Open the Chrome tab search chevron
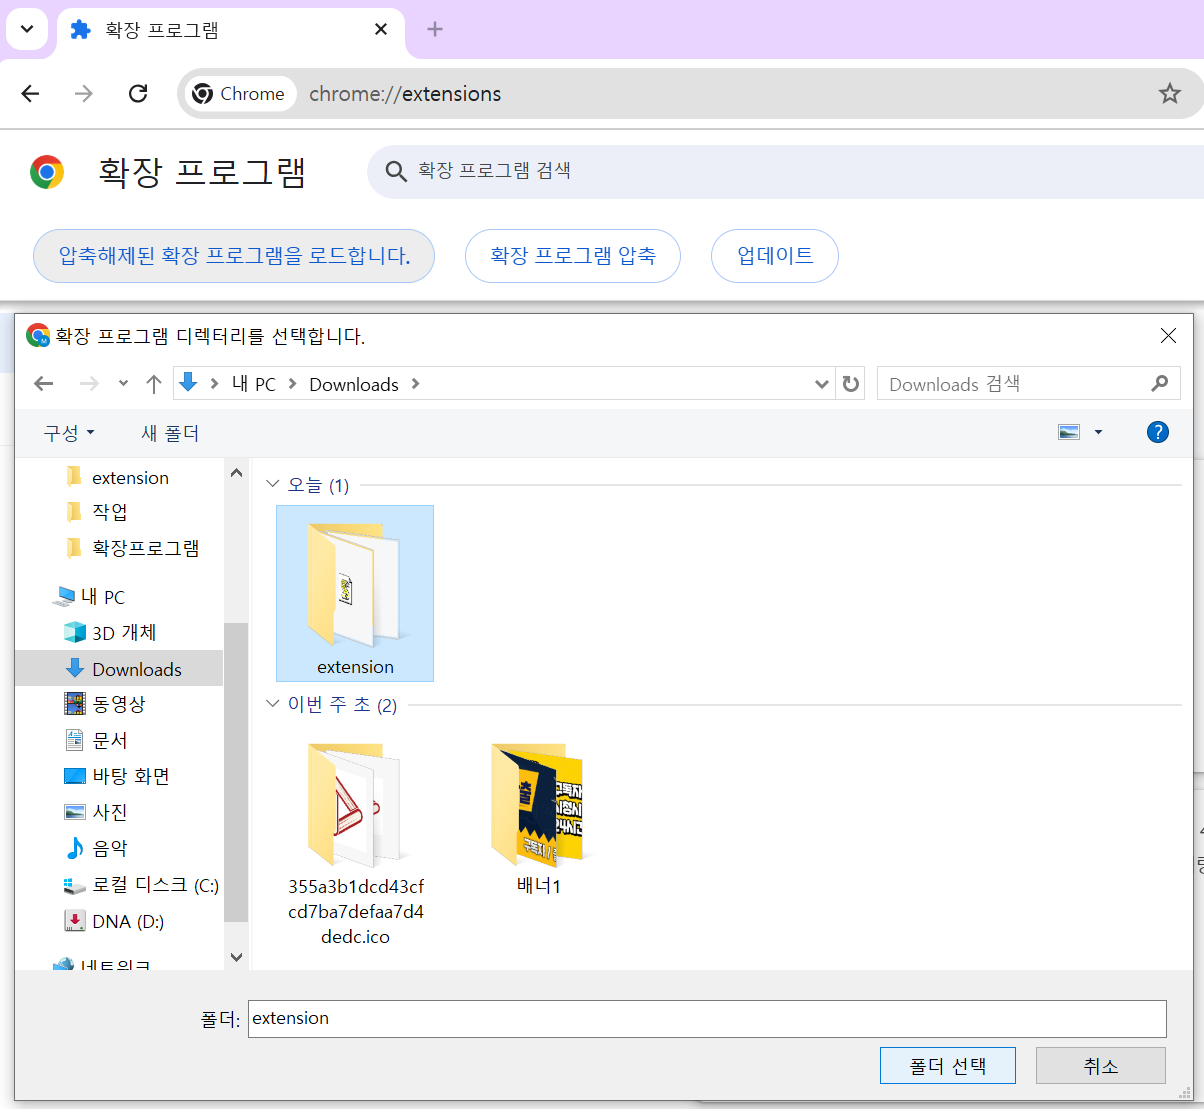The image size is (1204, 1109). tap(27, 29)
